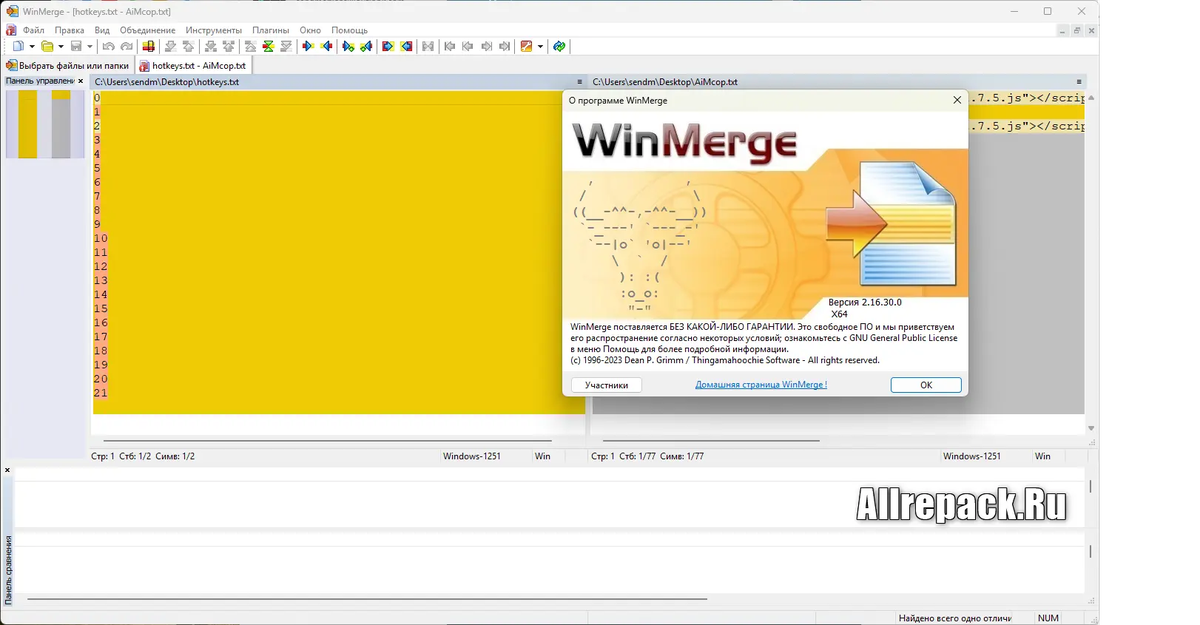Viewport: 1200px width, 625px height.
Task: Confirm the About dialog with OK
Action: pyautogui.click(x=926, y=385)
